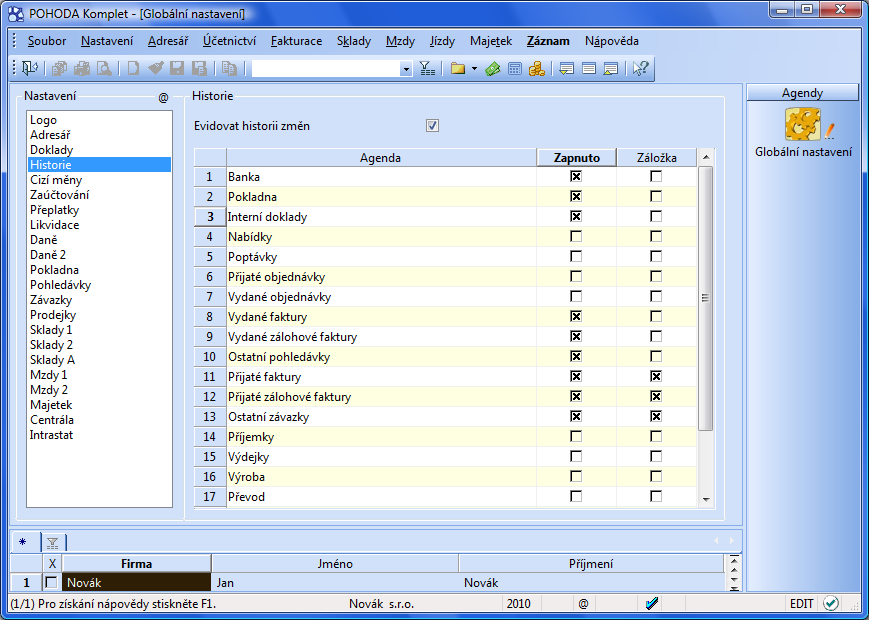Image resolution: width=869 pixels, height=620 pixels.
Task: Click the filter funnel toolbar icon
Action: pyautogui.click(x=427, y=68)
